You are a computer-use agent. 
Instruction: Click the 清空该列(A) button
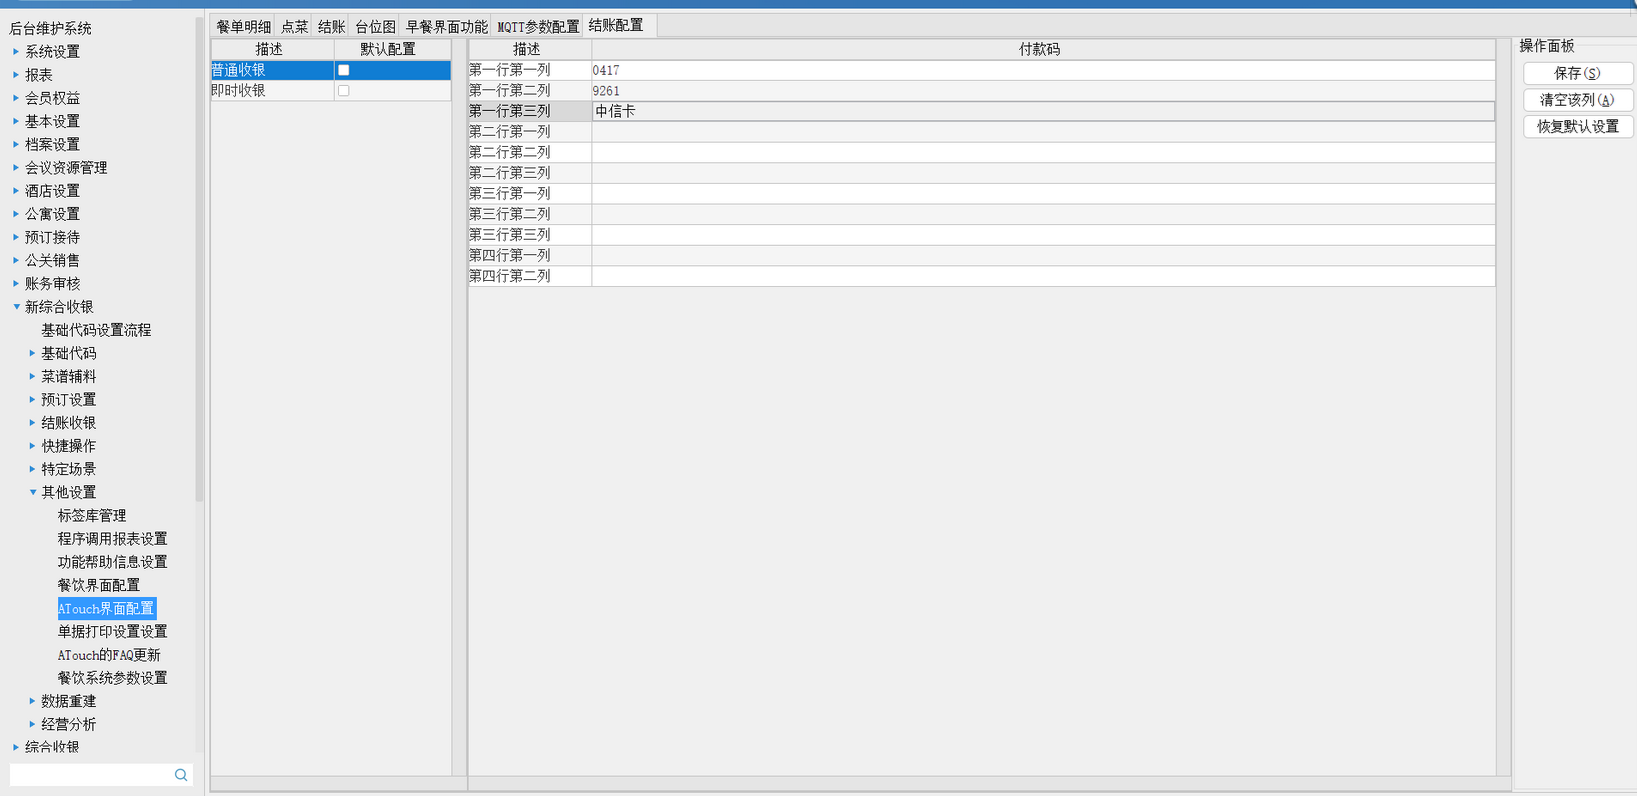tap(1577, 100)
